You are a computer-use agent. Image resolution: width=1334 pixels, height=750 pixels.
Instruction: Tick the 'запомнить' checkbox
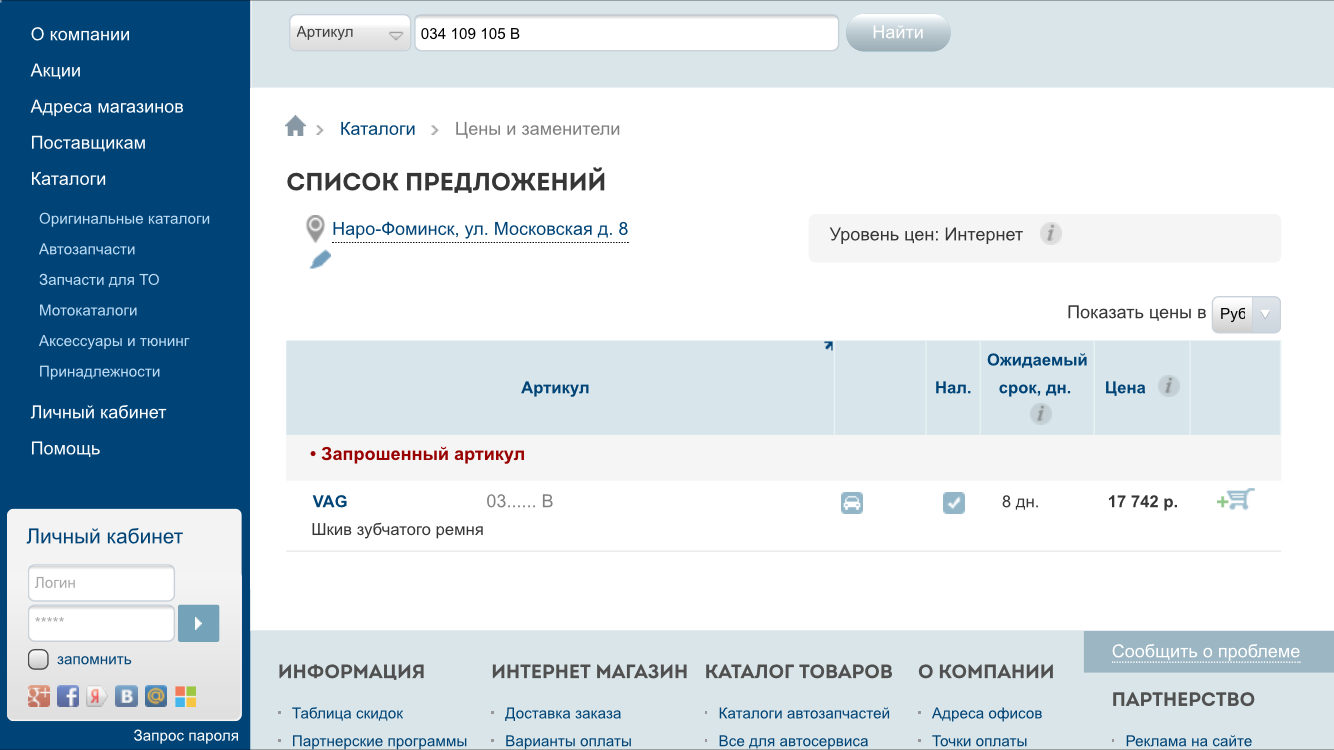(39, 659)
